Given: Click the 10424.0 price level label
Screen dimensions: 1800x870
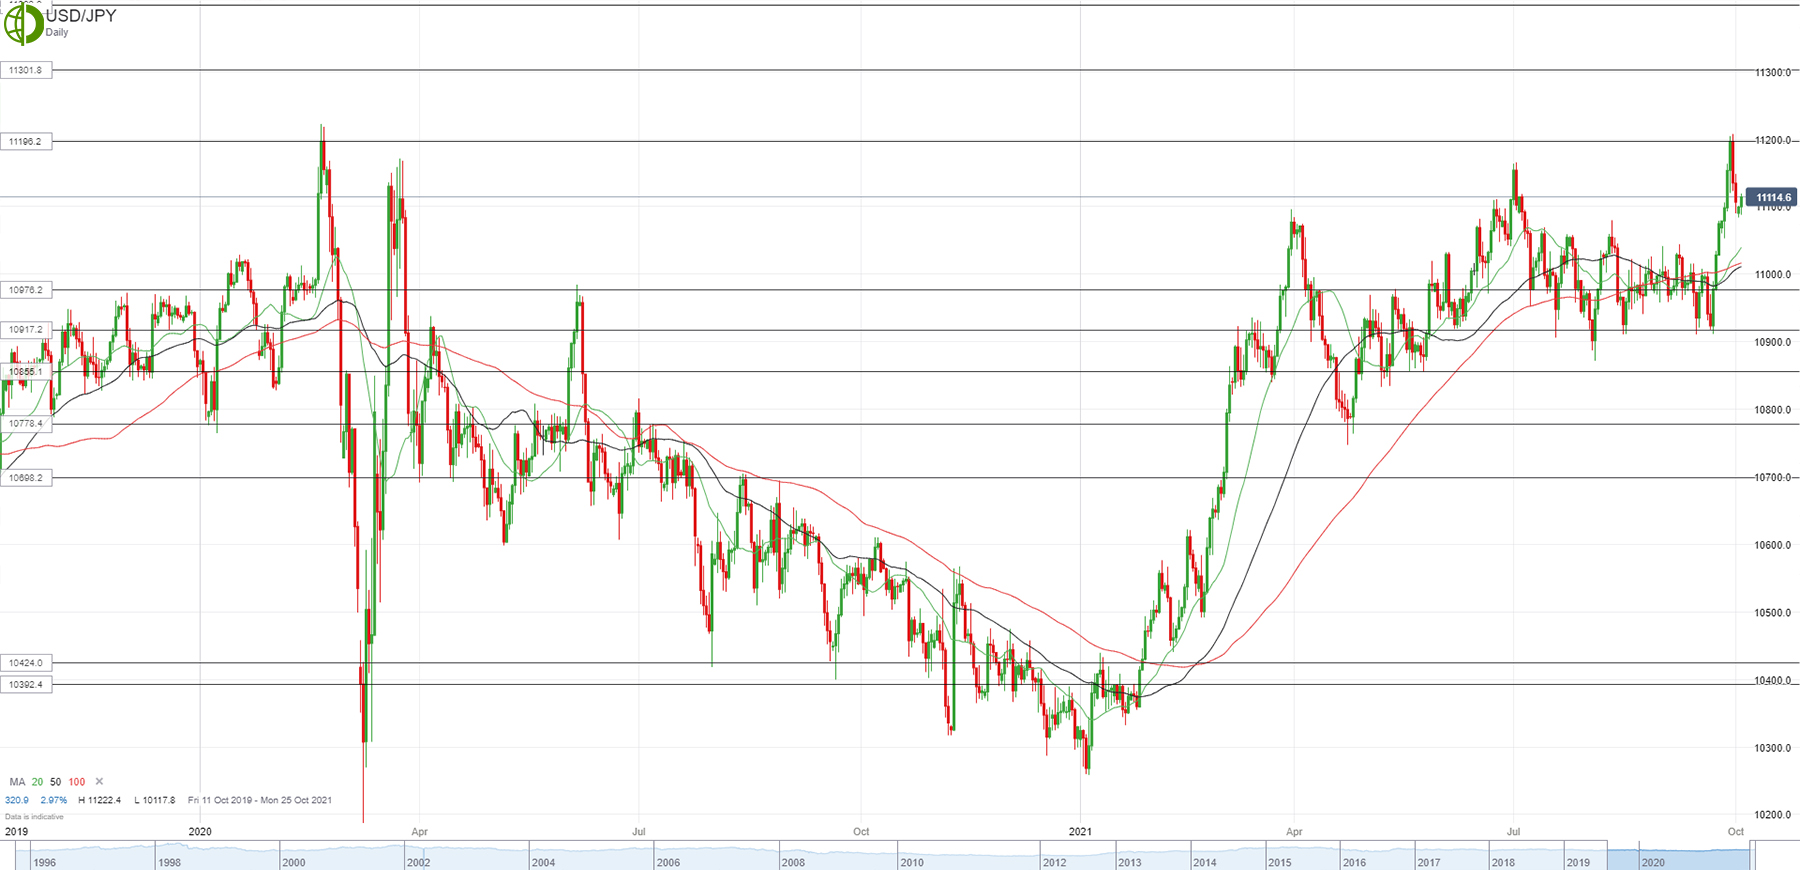Looking at the screenshot, I should click(x=26, y=663).
